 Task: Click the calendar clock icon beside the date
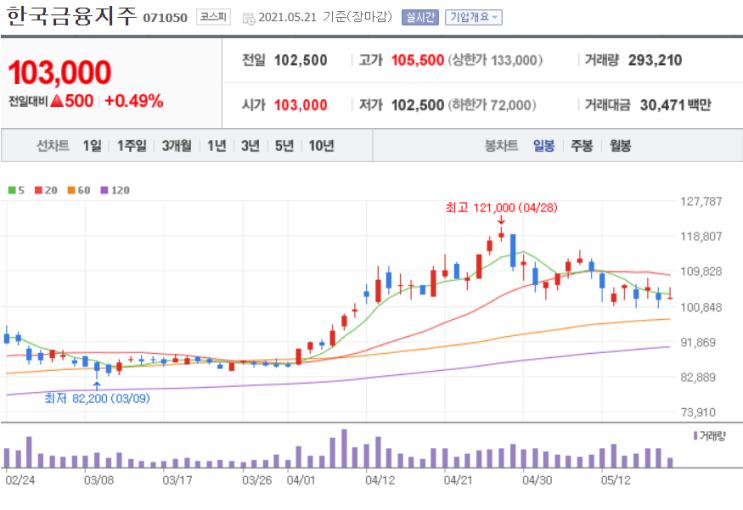[x=249, y=18]
